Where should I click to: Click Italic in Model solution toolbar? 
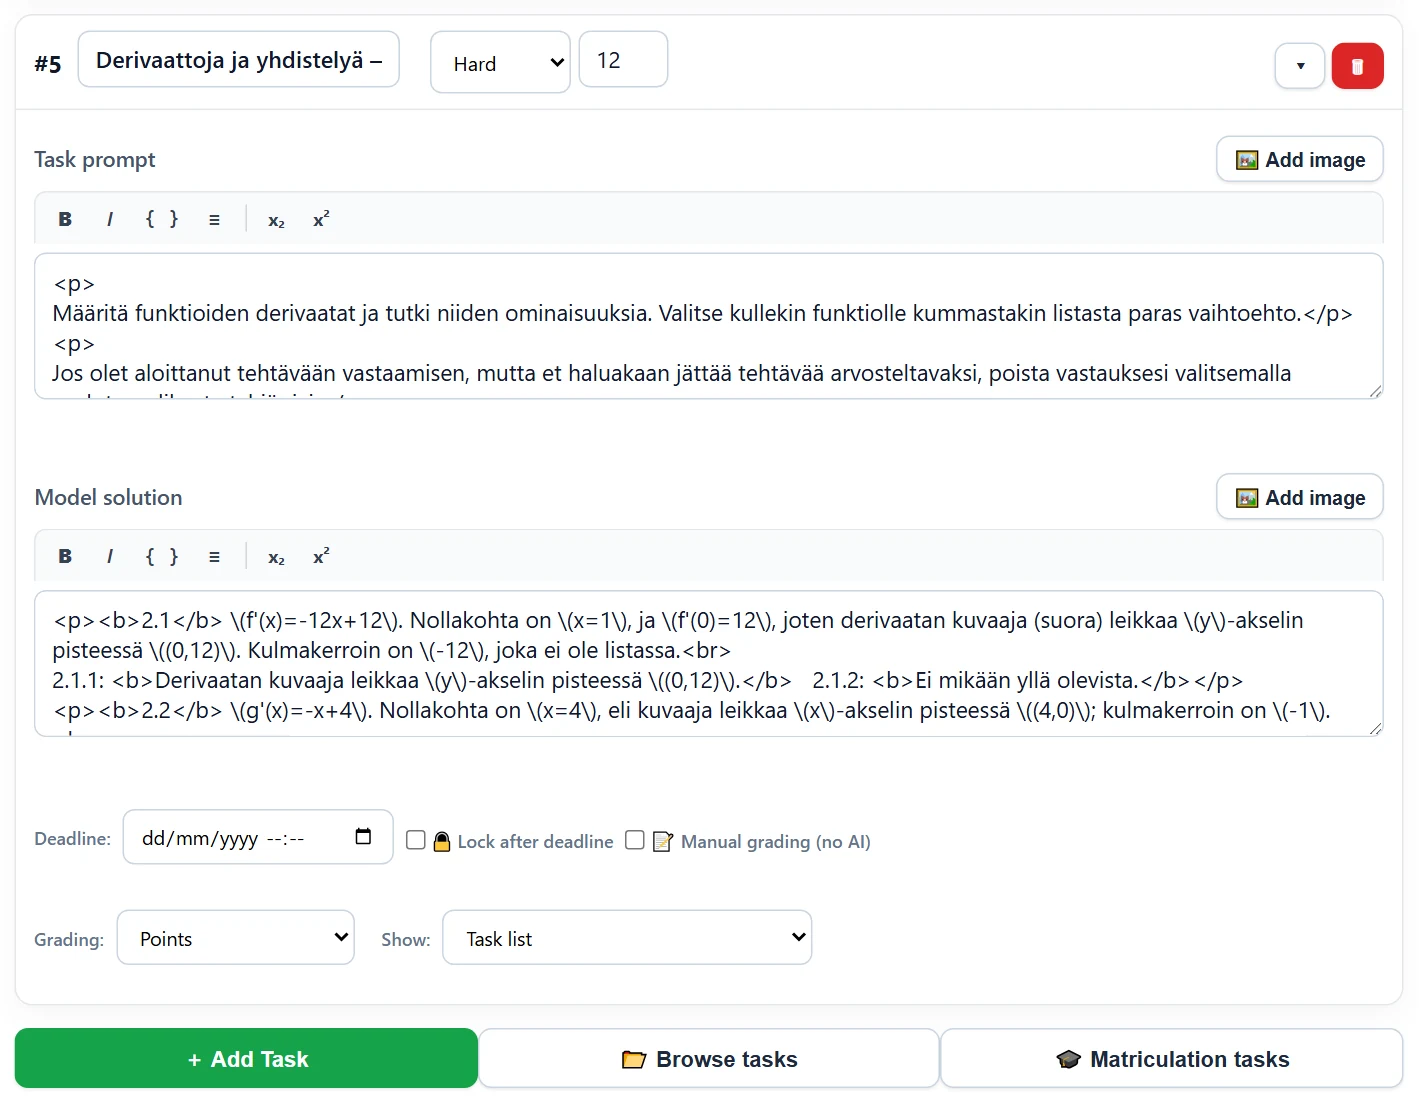109,556
